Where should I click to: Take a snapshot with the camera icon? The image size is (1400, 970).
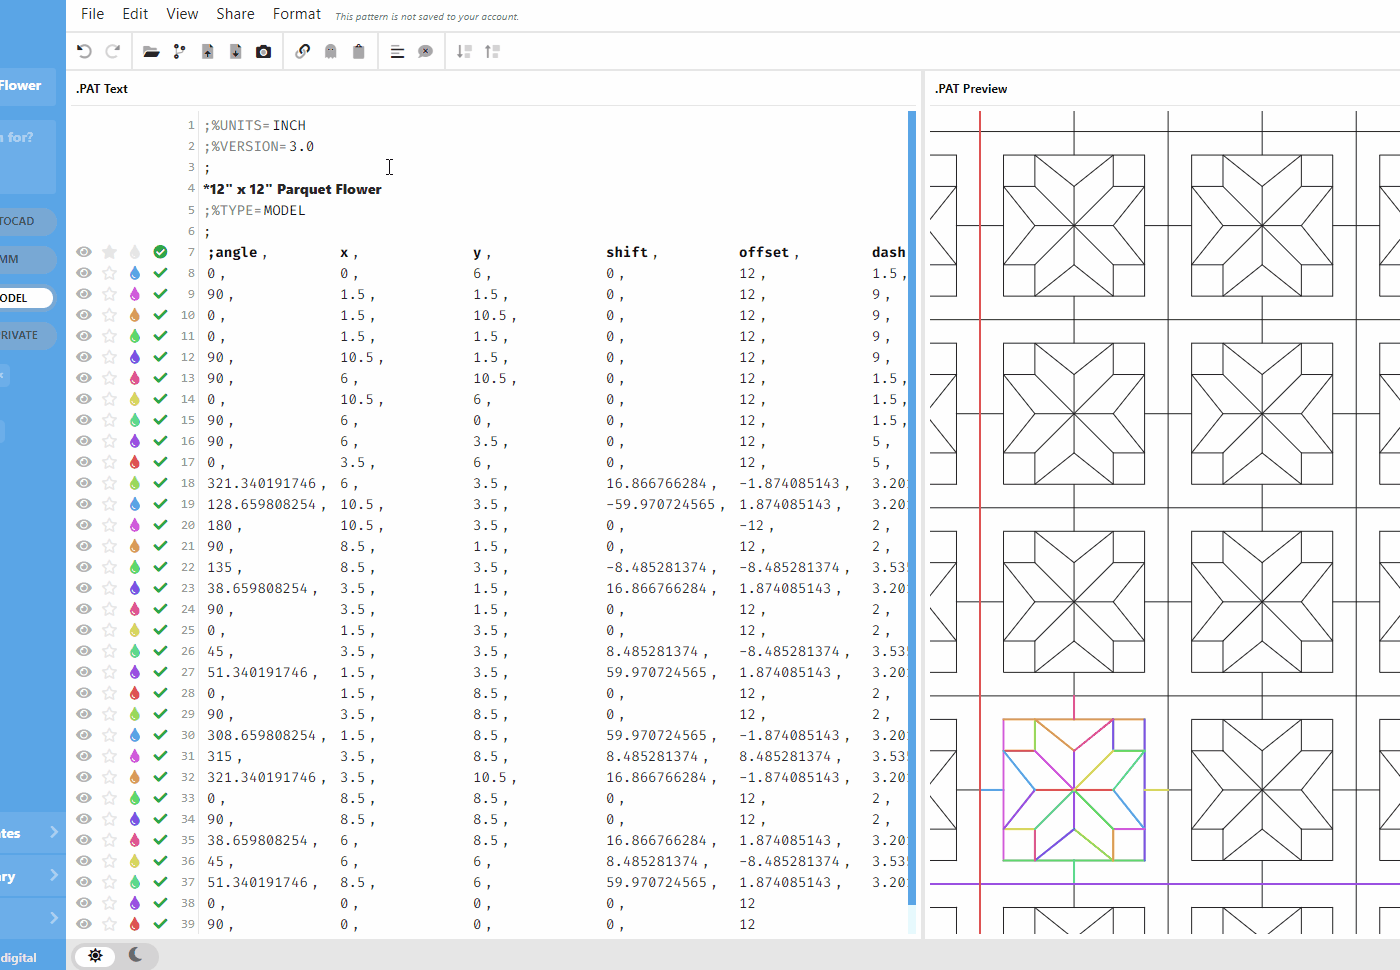(x=263, y=50)
